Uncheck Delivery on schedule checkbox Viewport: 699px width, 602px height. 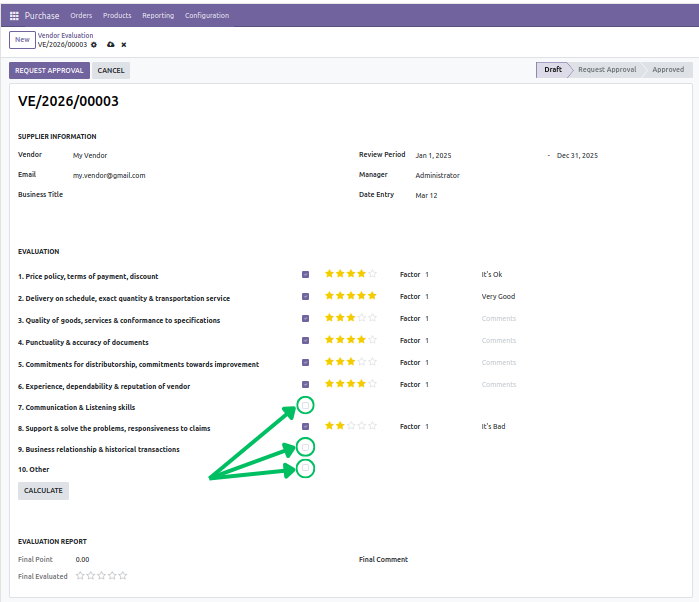click(x=305, y=297)
